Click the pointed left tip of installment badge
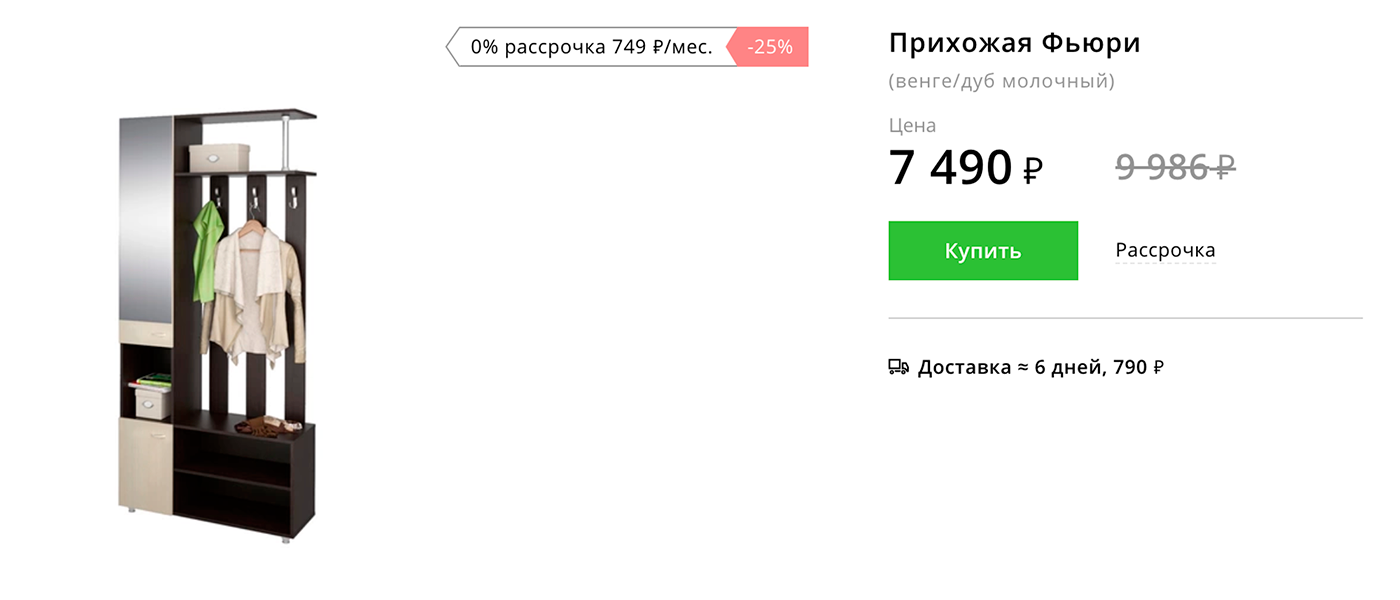The image size is (1400, 600). click(453, 47)
